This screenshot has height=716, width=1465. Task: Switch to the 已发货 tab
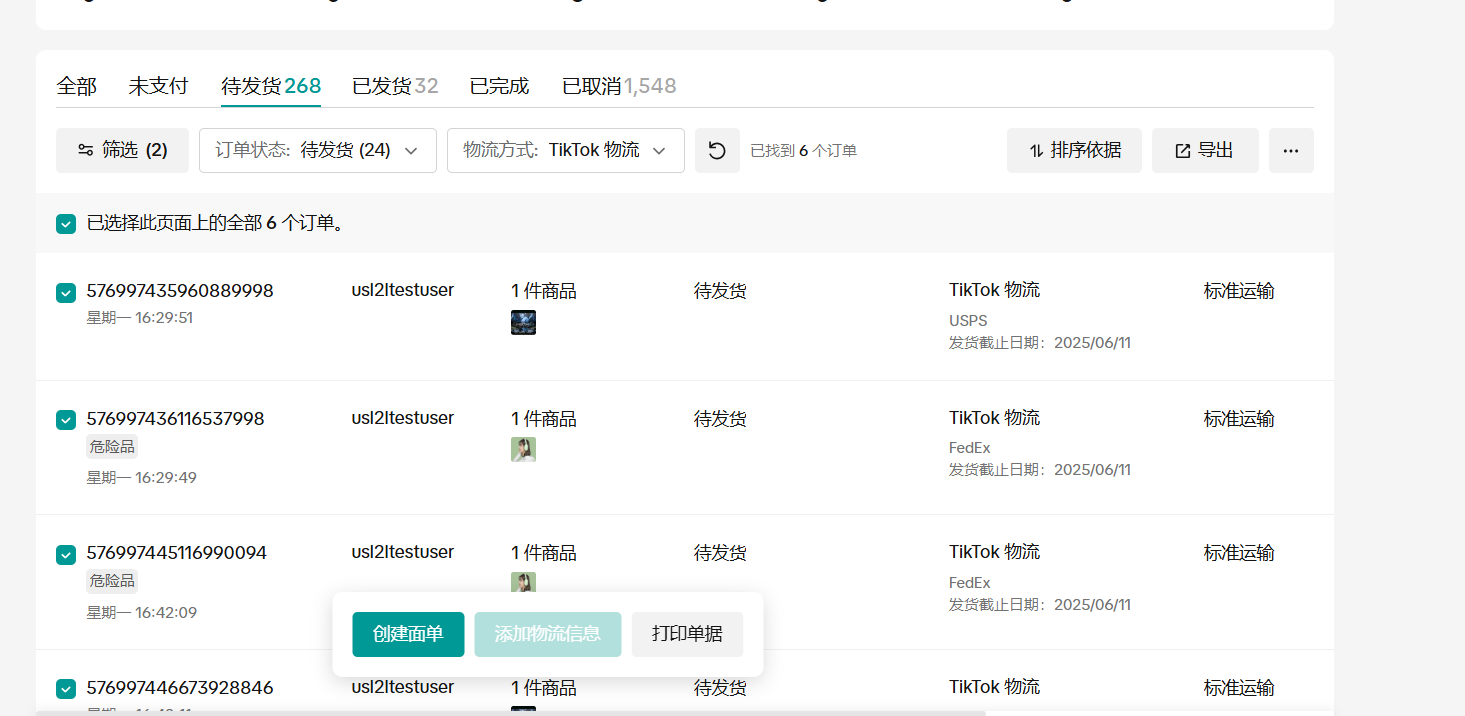pyautogui.click(x=394, y=87)
